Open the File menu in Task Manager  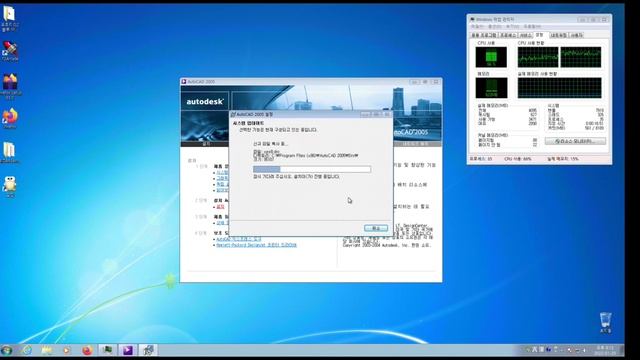click(477, 27)
